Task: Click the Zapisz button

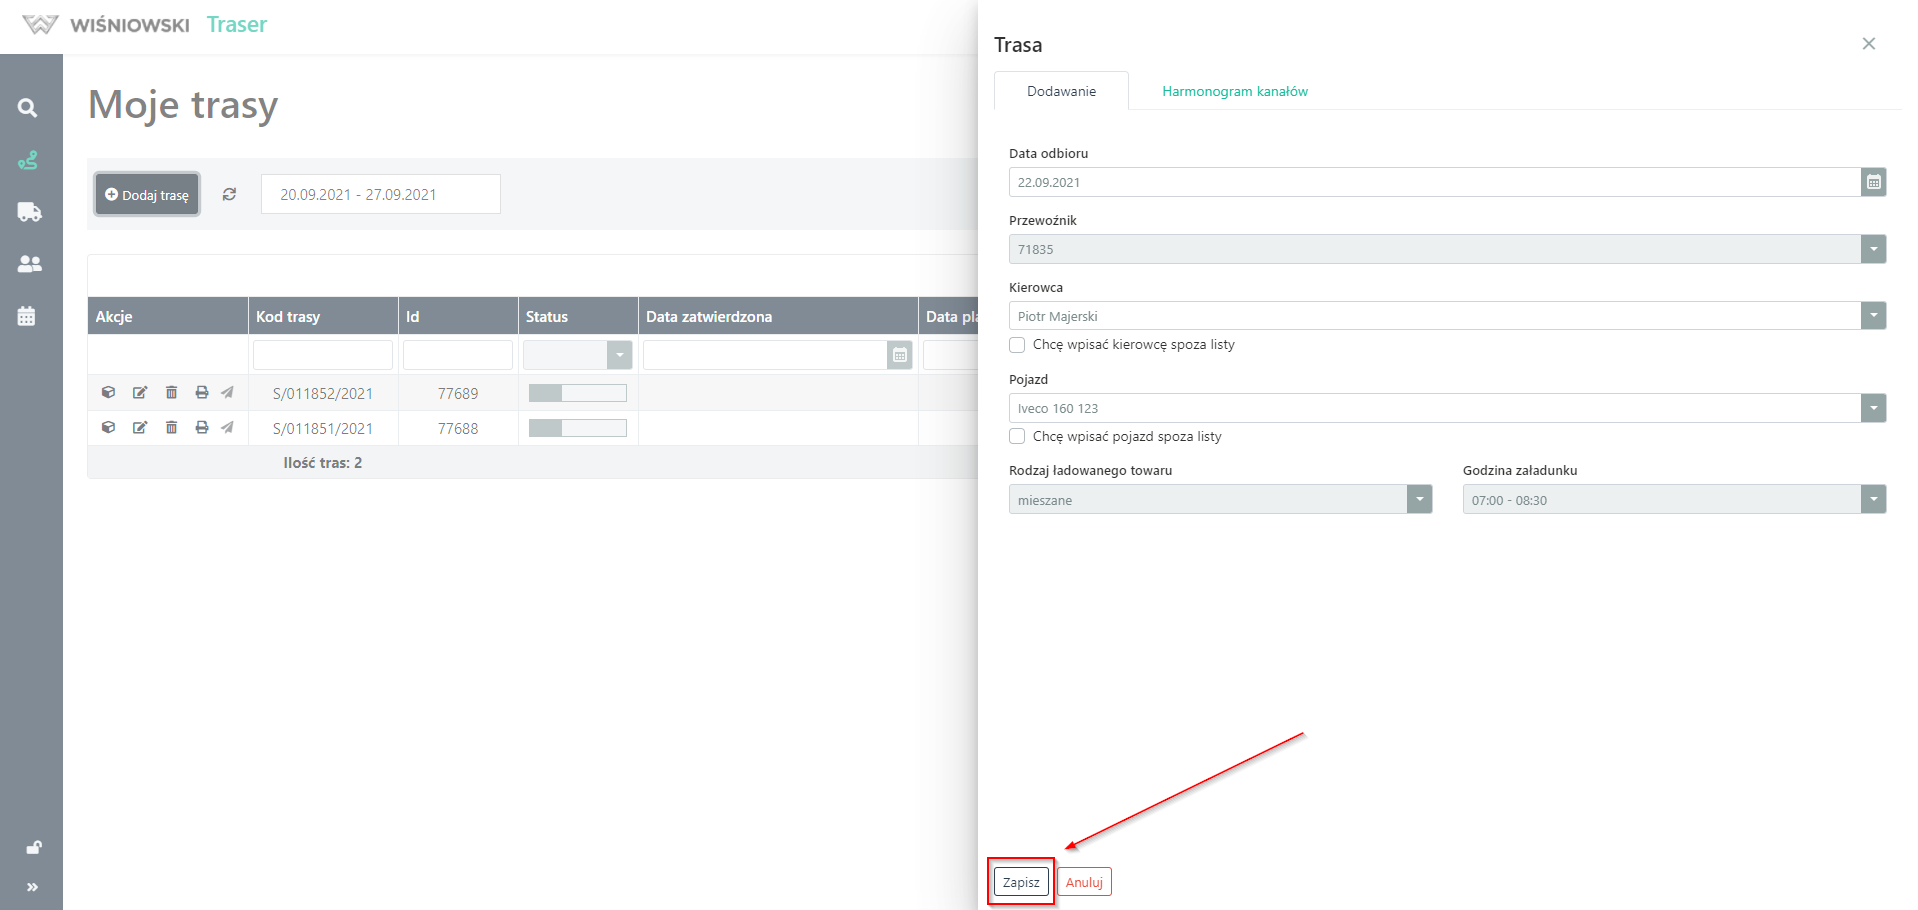Action: (1021, 882)
